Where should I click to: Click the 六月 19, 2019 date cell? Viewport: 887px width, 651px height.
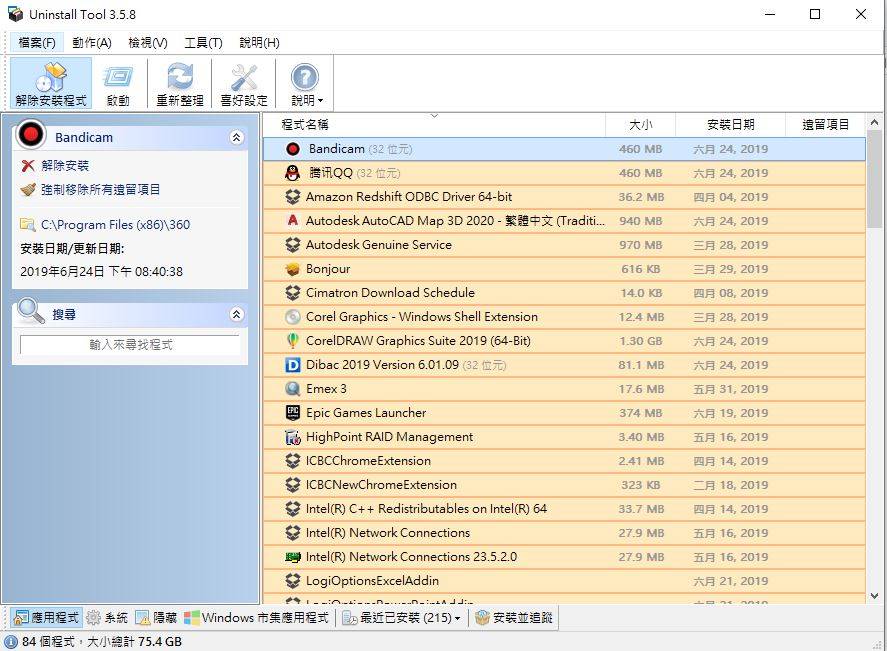(730, 413)
